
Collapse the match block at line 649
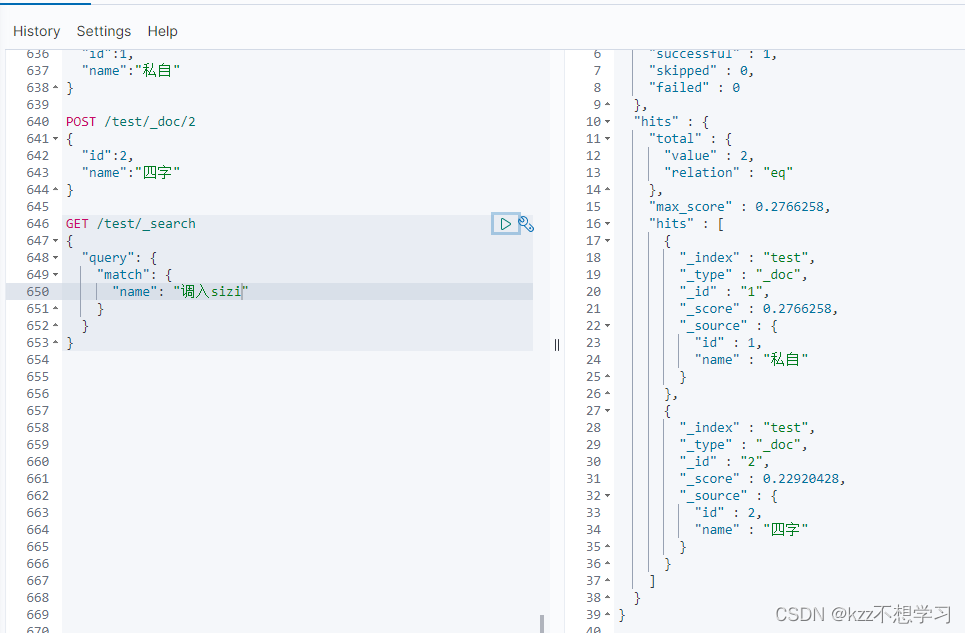pyautogui.click(x=55, y=275)
